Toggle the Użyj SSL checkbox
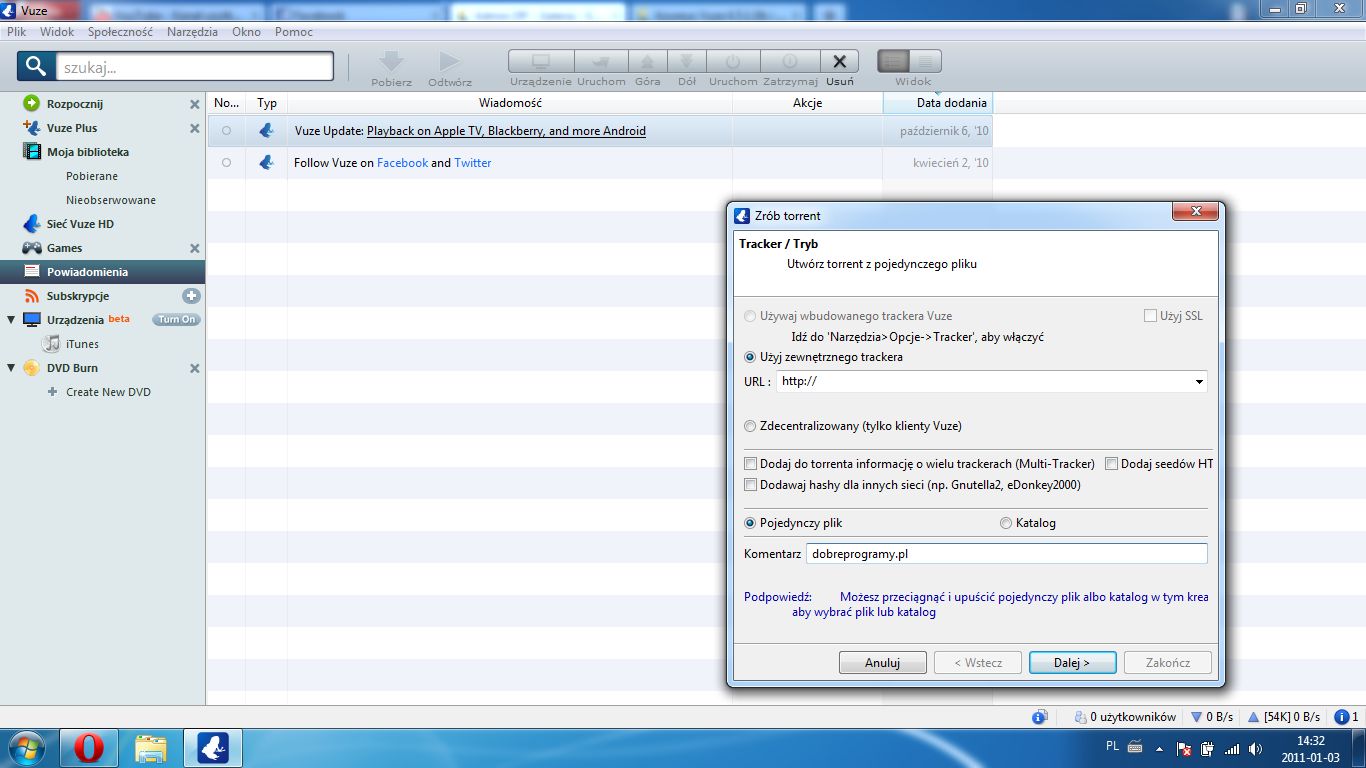 tap(1150, 316)
